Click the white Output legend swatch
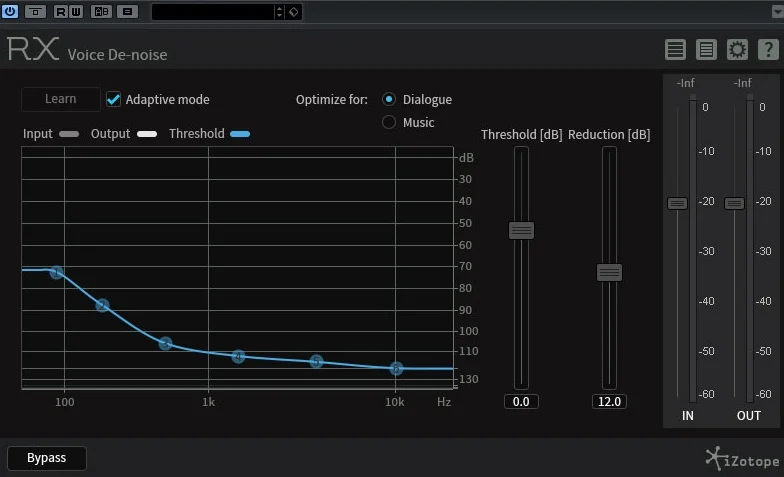This screenshot has height=477, width=784. click(x=147, y=134)
